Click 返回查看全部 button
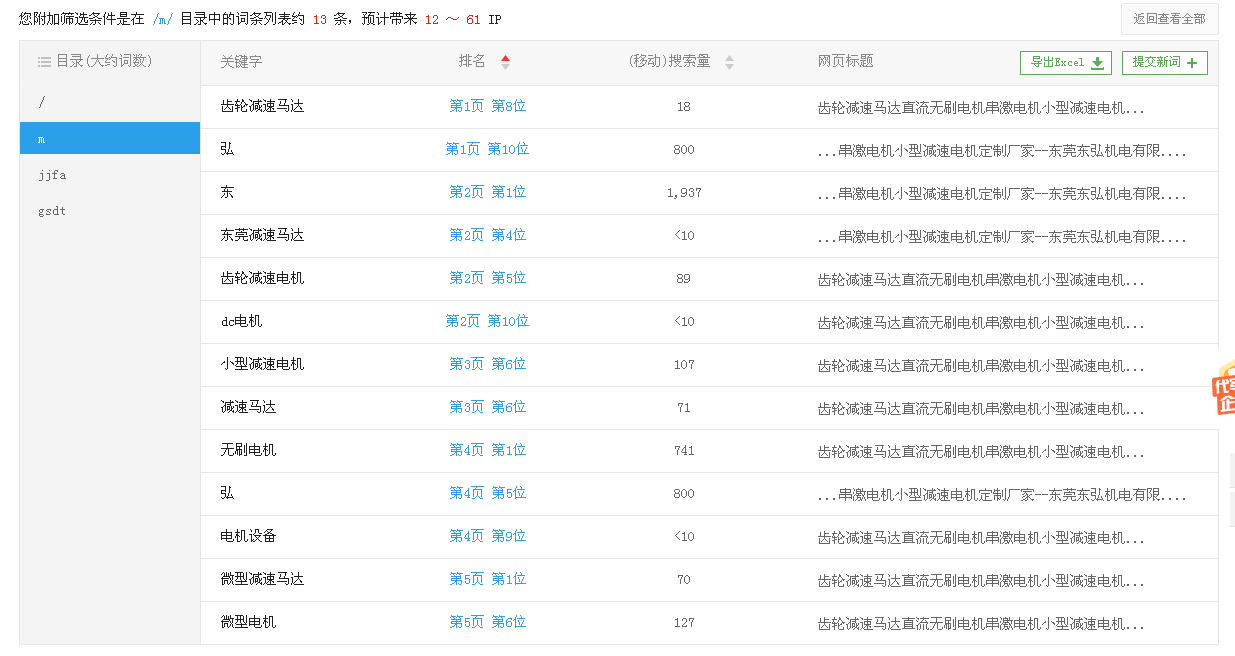 click(x=1169, y=19)
